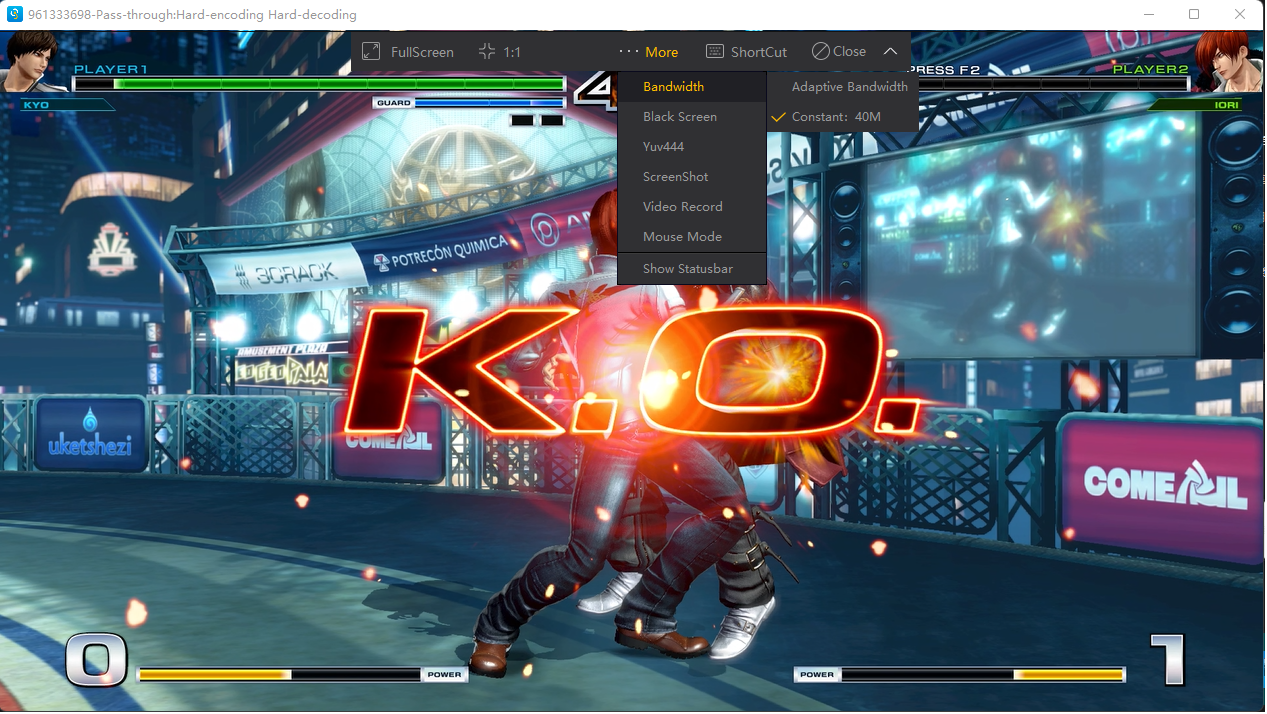
Task: Select Show Statusbar entry
Action: click(x=692, y=269)
